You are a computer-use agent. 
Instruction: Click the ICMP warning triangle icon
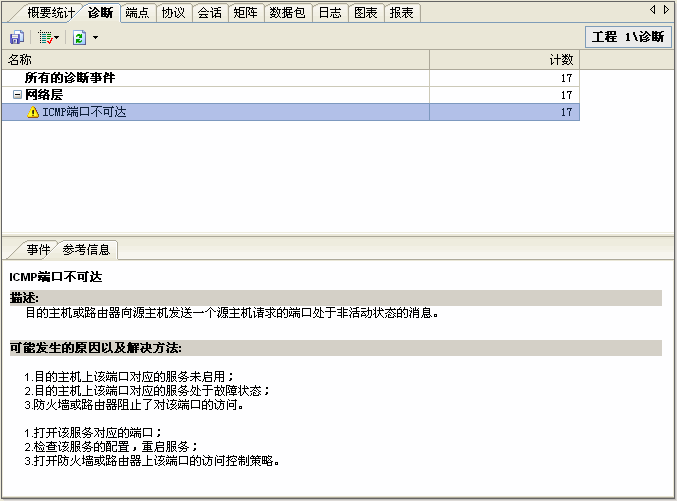(x=33, y=112)
